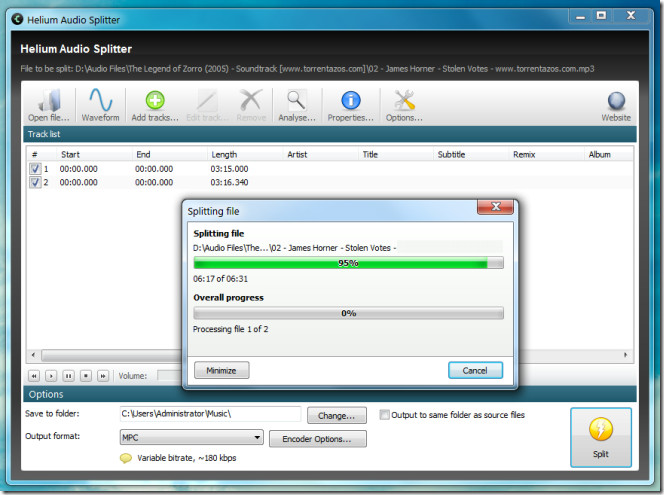Image resolution: width=664 pixels, height=495 pixels.
Task: Click the yellow bitrate hint bubble icon
Action: point(126,458)
